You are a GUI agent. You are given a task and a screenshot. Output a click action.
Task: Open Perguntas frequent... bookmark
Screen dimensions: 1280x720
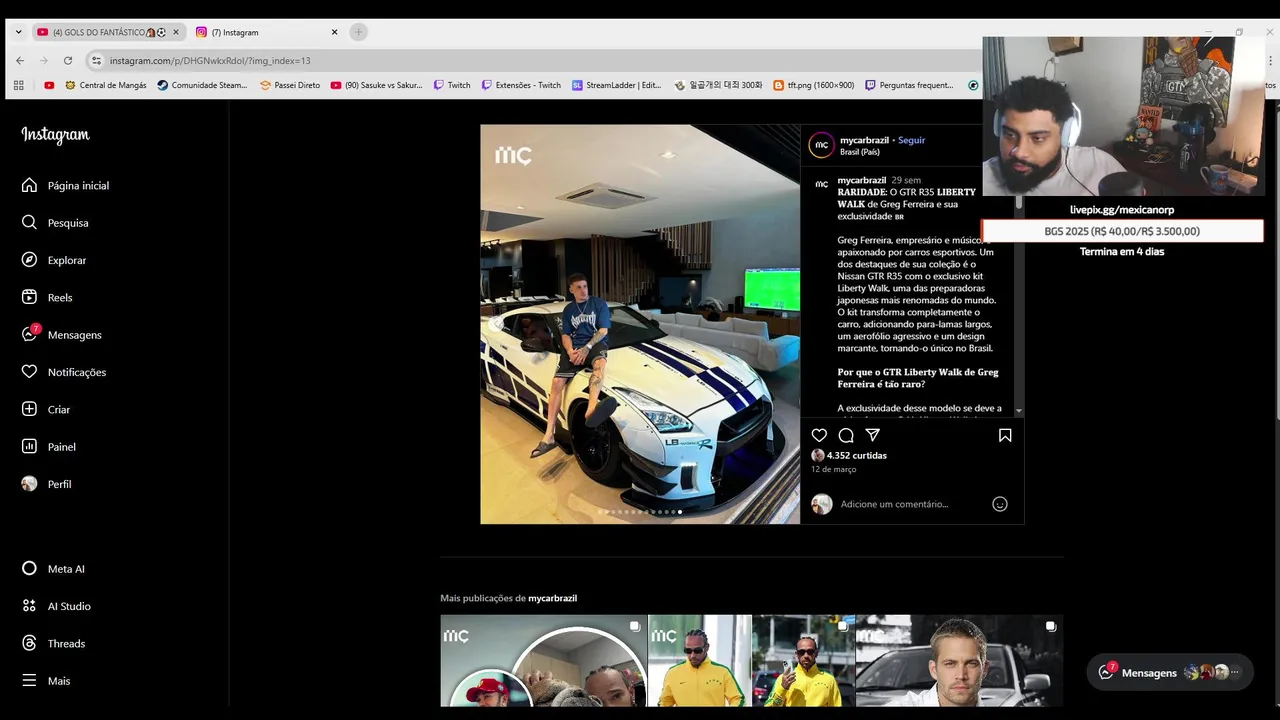coord(909,85)
